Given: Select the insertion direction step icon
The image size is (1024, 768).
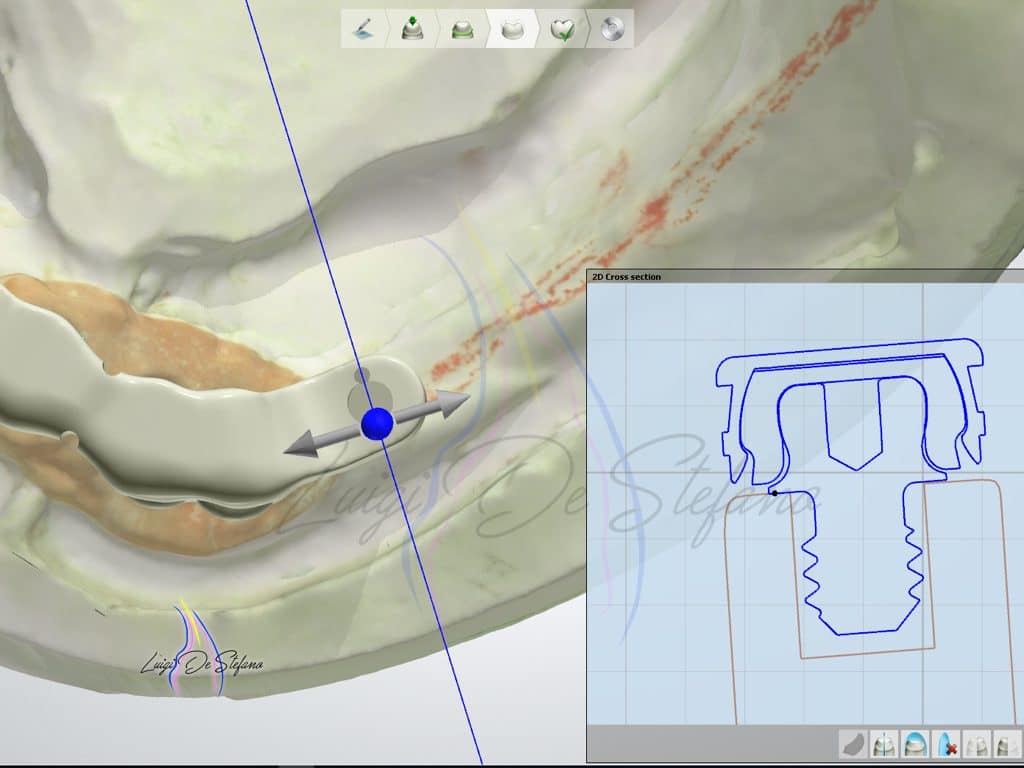Looking at the screenshot, I should 411,30.
